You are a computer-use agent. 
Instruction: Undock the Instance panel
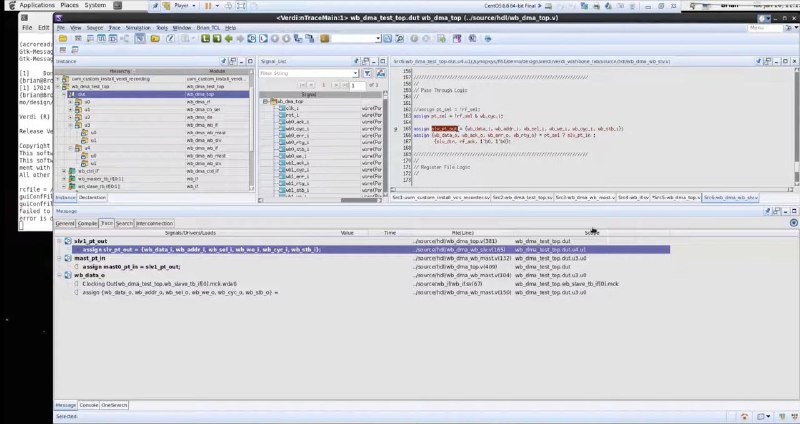[233, 61]
